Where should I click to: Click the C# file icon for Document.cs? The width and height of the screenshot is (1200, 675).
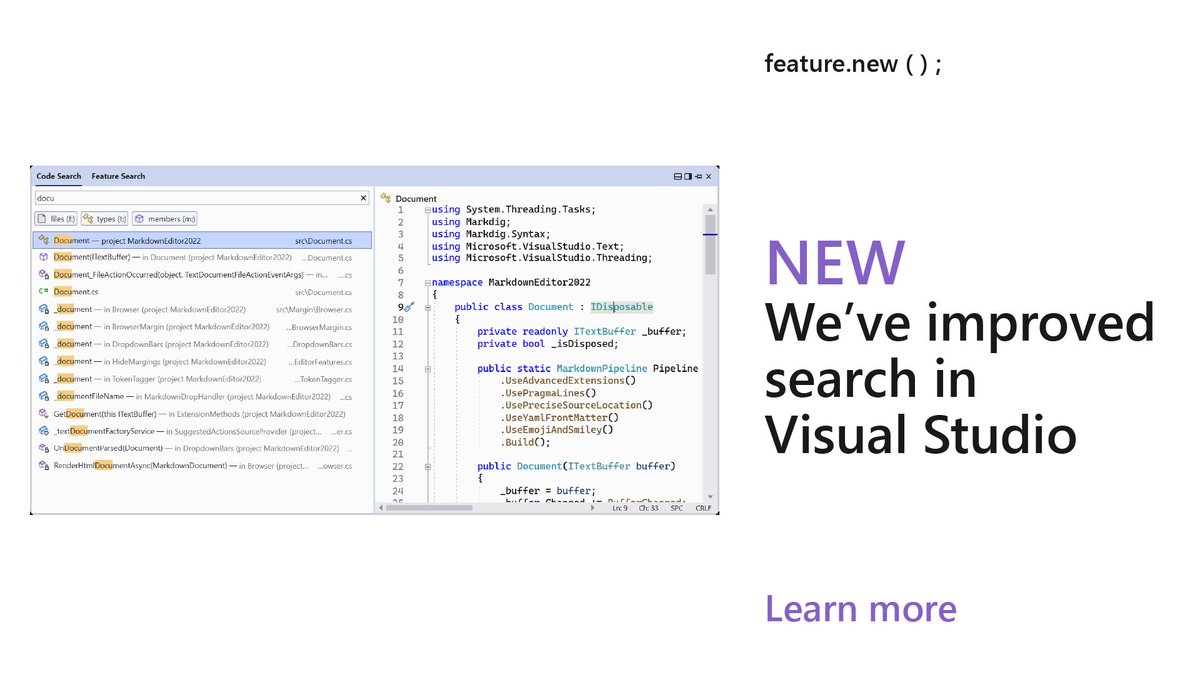click(x=43, y=291)
